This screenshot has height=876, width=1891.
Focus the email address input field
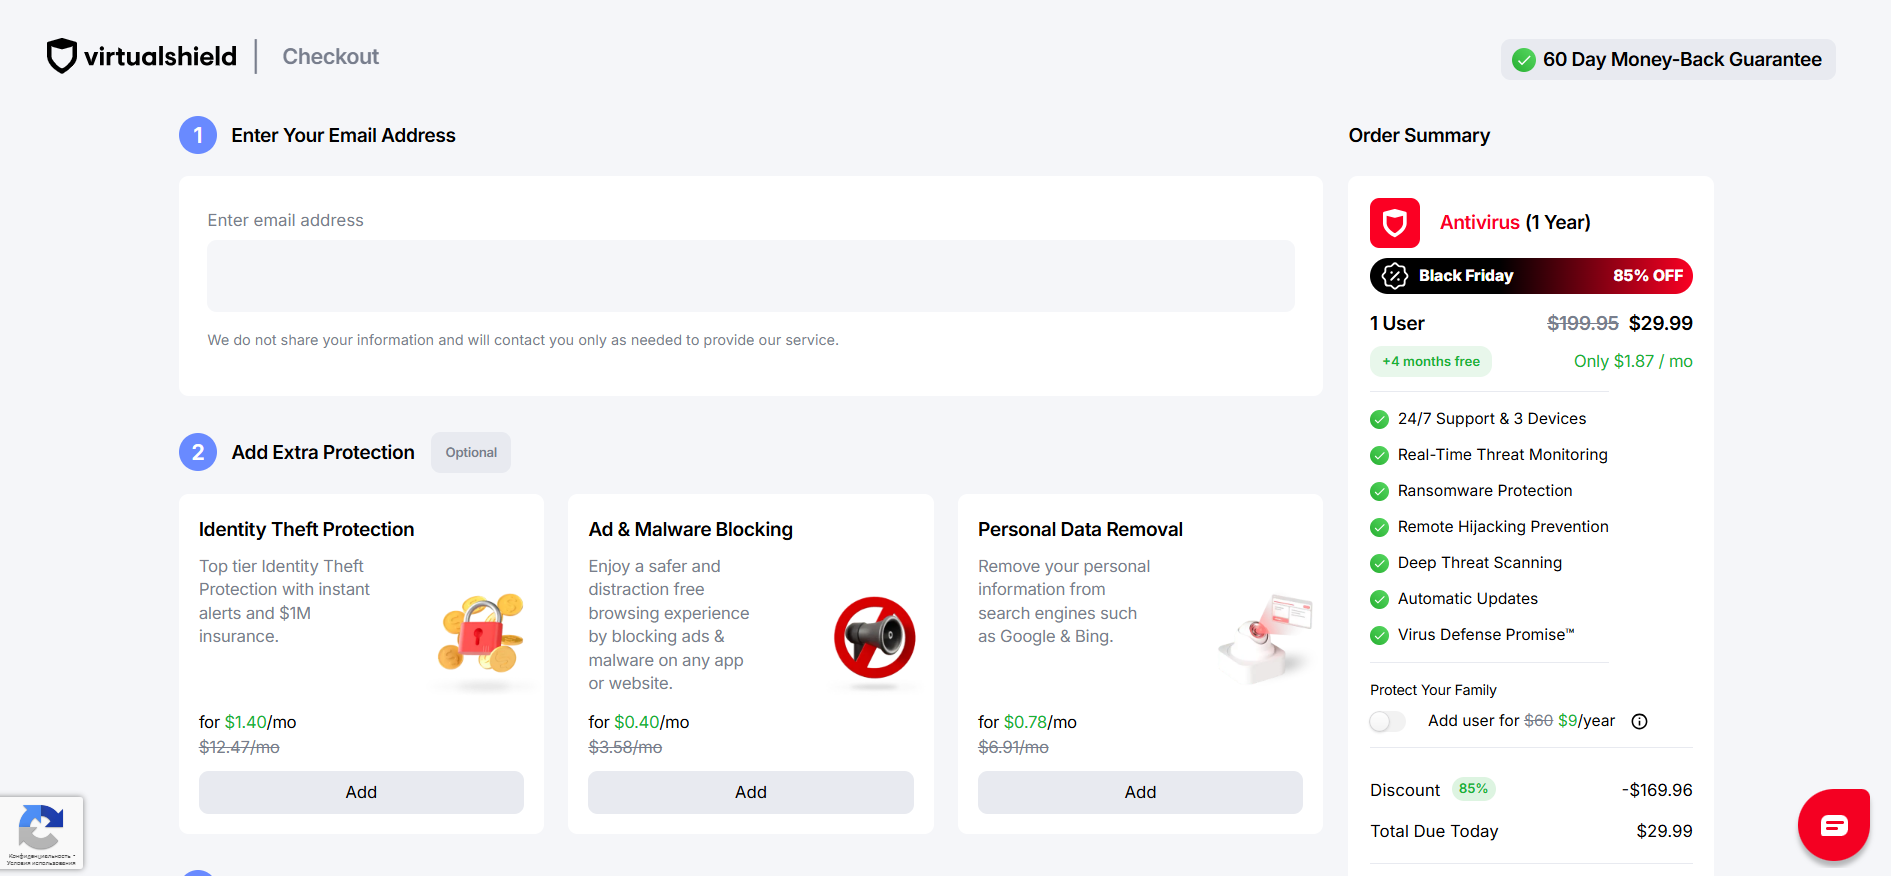pos(750,276)
